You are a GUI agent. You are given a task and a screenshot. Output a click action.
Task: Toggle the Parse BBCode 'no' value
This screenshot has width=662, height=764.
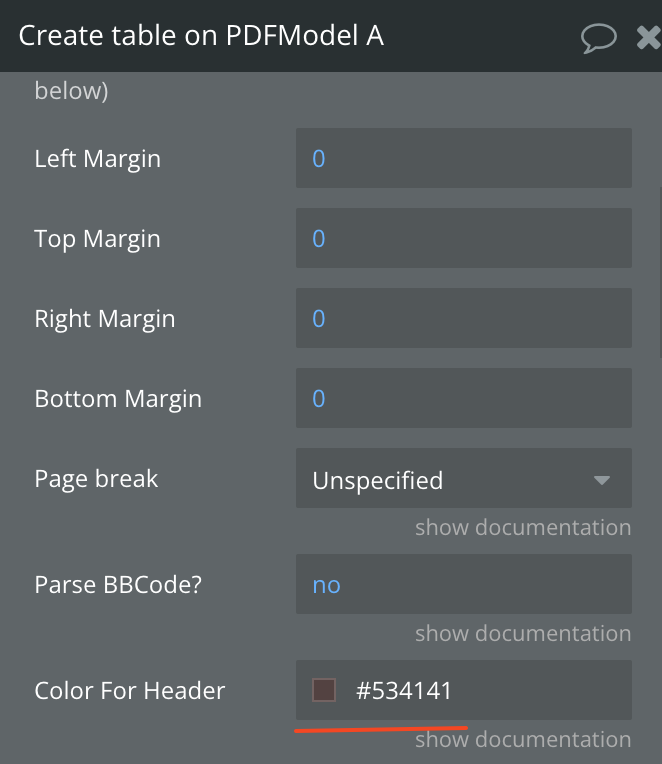point(326,585)
